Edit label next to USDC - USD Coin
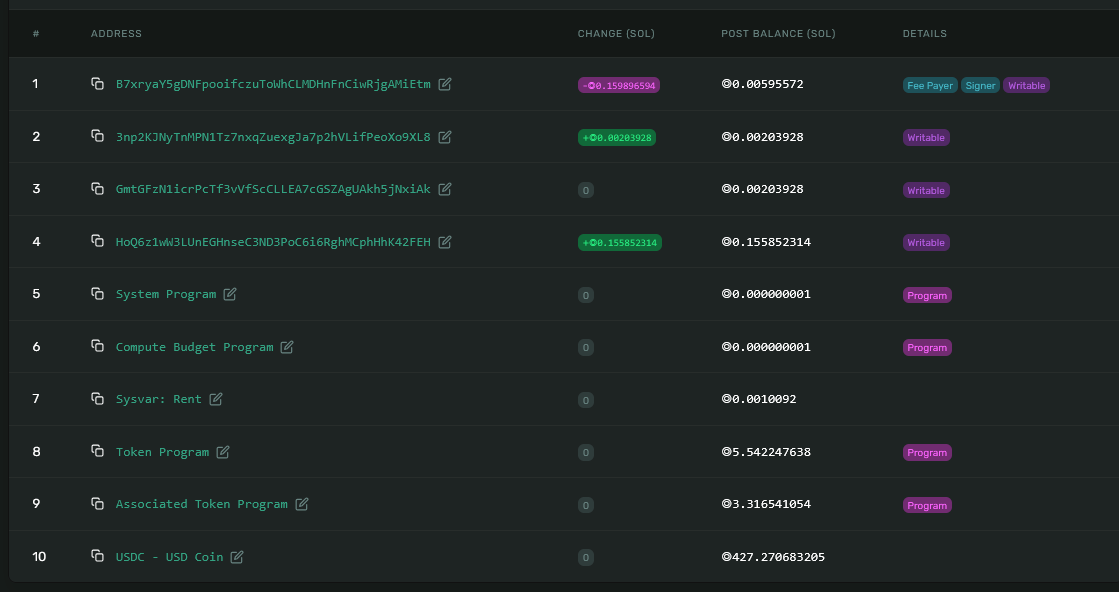 pos(237,557)
